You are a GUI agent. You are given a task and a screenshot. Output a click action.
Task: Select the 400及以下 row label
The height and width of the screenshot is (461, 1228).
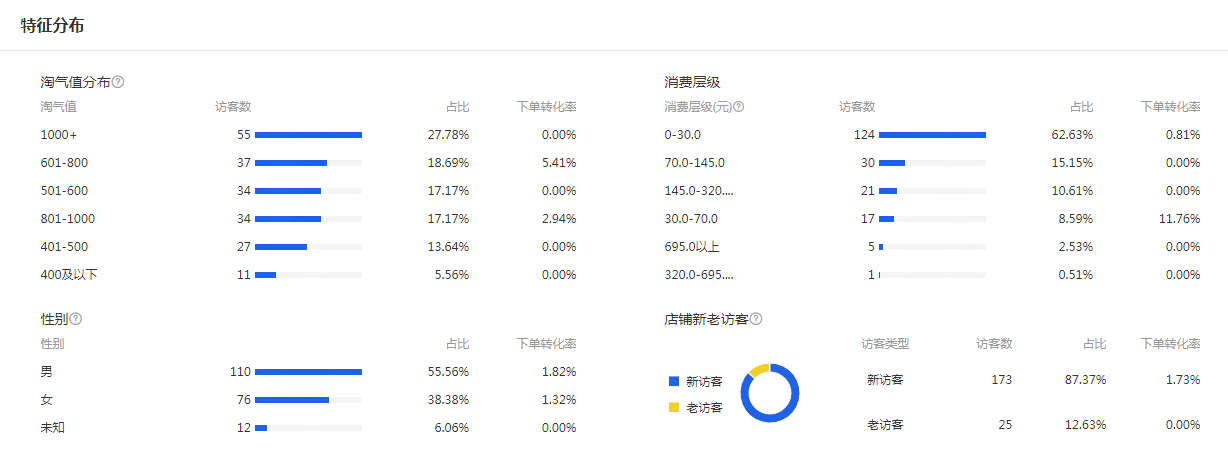click(x=69, y=274)
